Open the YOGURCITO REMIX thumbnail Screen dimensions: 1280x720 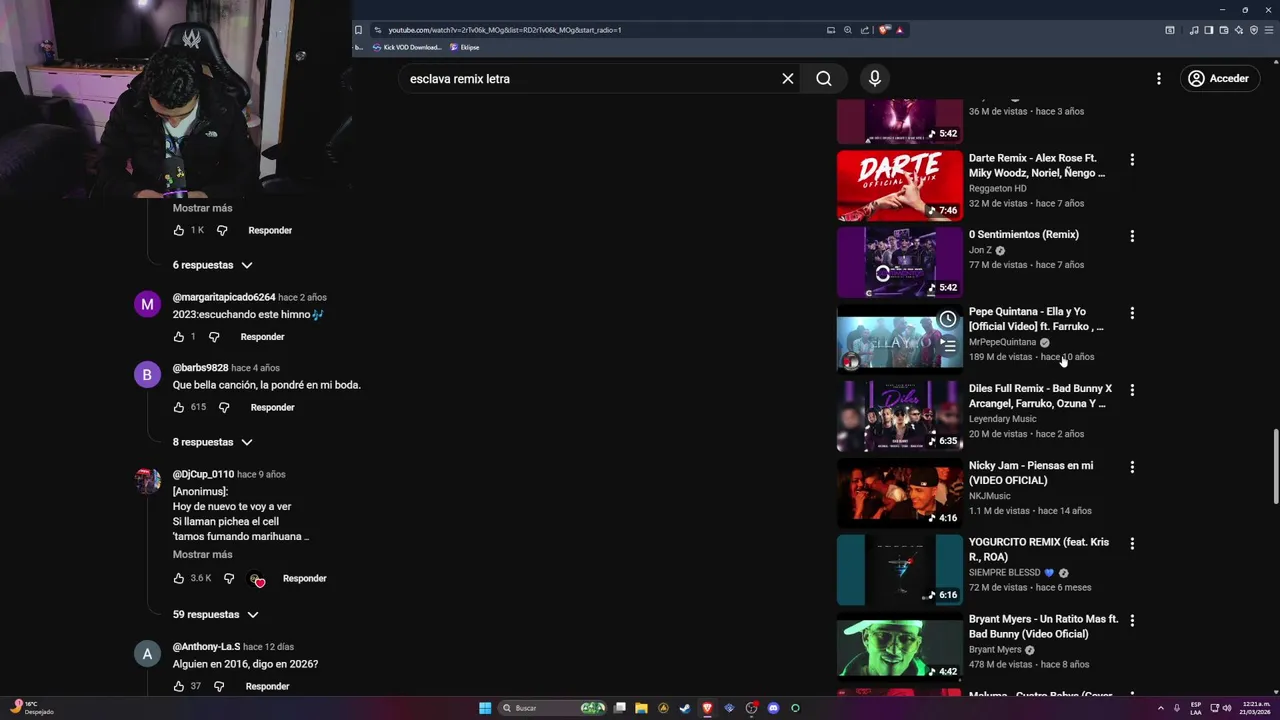(x=900, y=570)
